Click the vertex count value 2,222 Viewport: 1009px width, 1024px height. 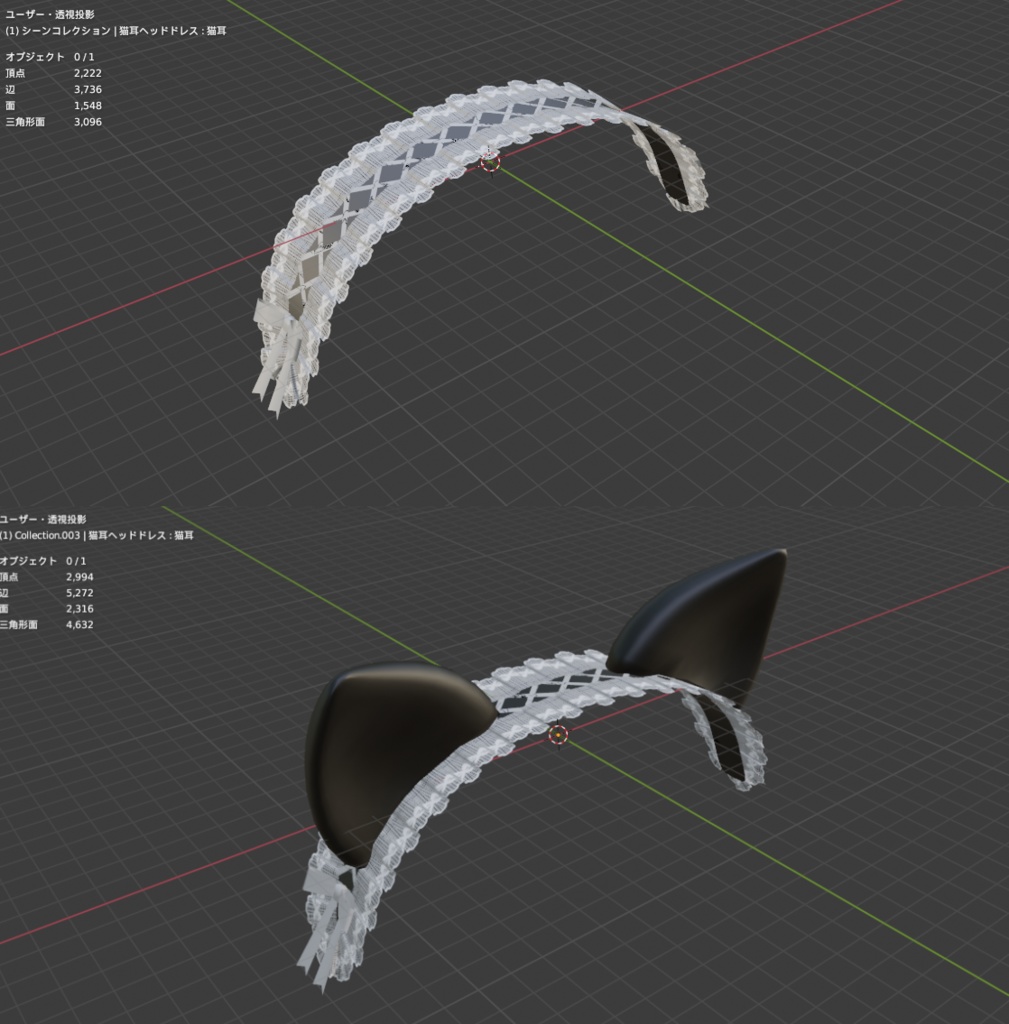88,73
